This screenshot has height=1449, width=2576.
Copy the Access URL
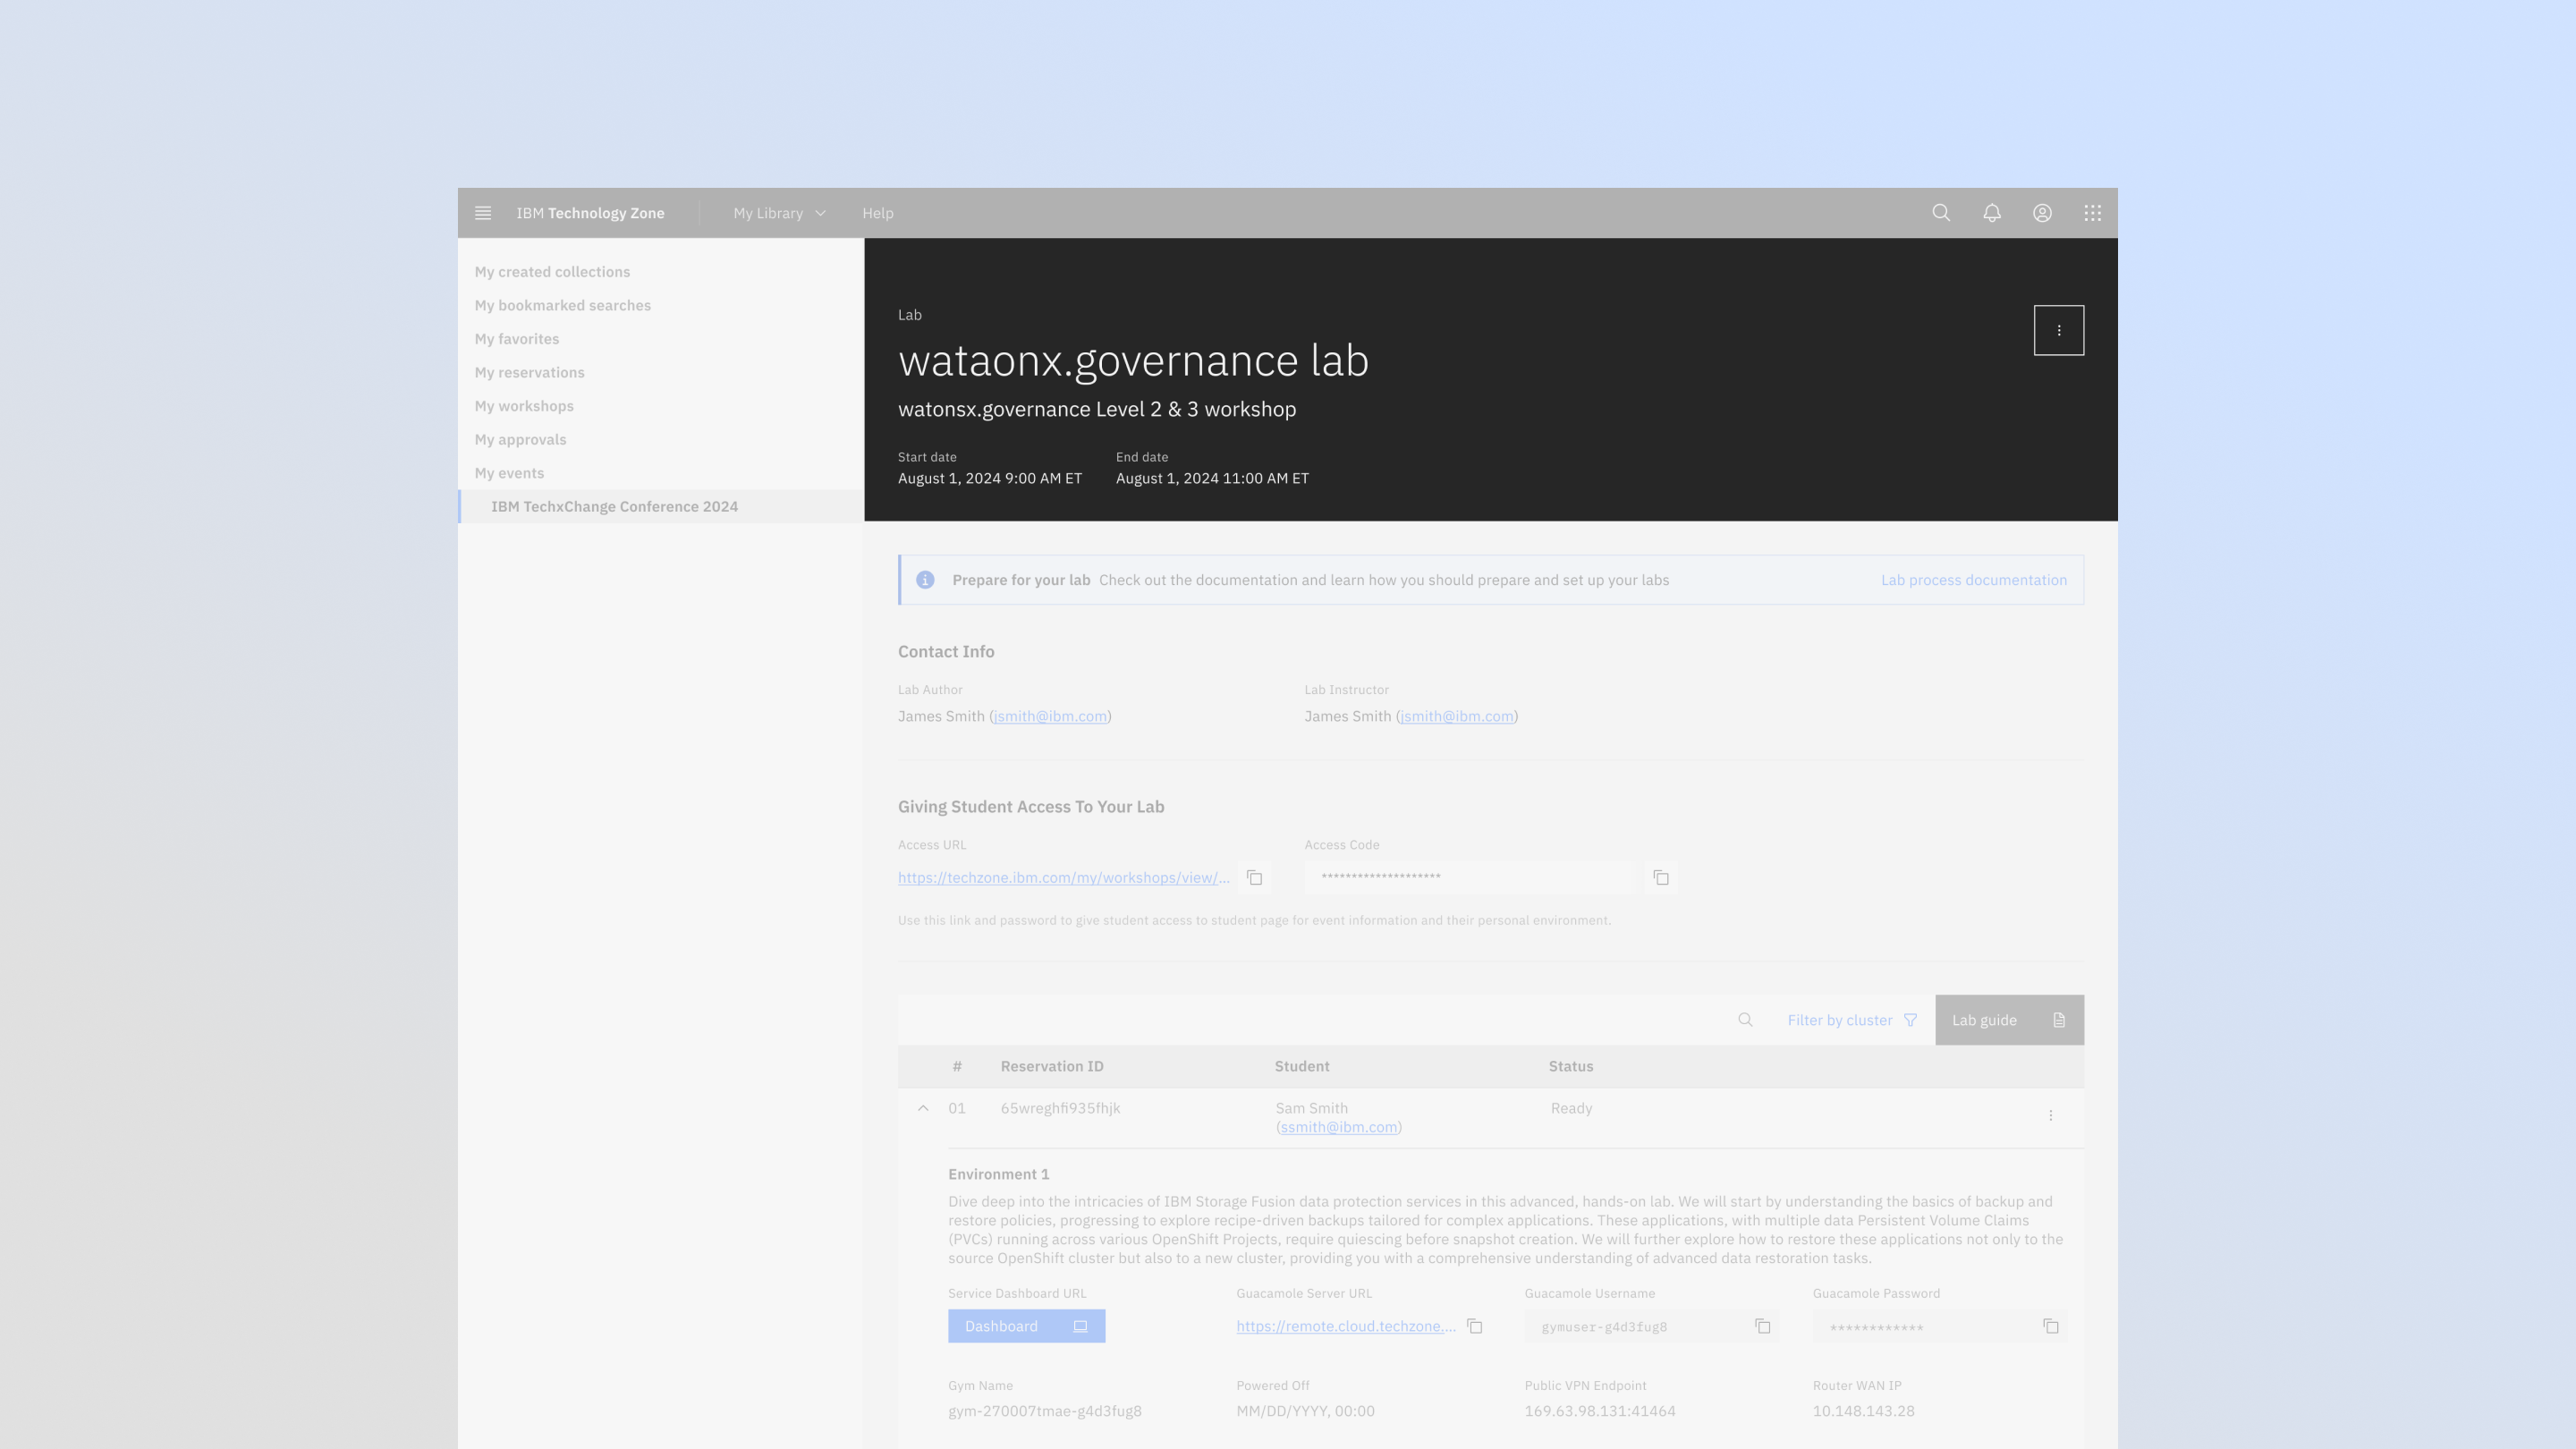pos(1254,878)
